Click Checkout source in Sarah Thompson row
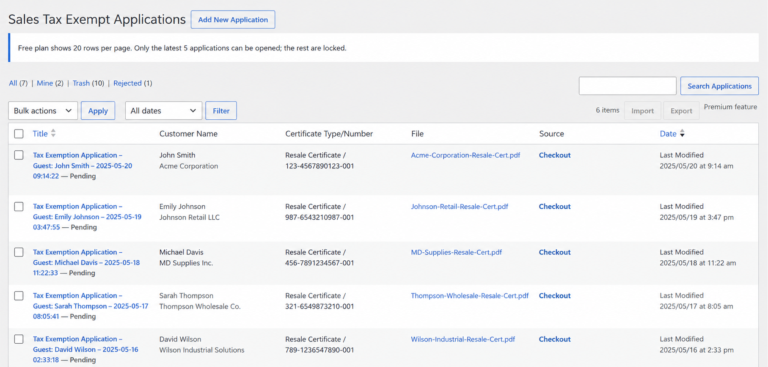The width and height of the screenshot is (768, 367). pyautogui.click(x=555, y=296)
